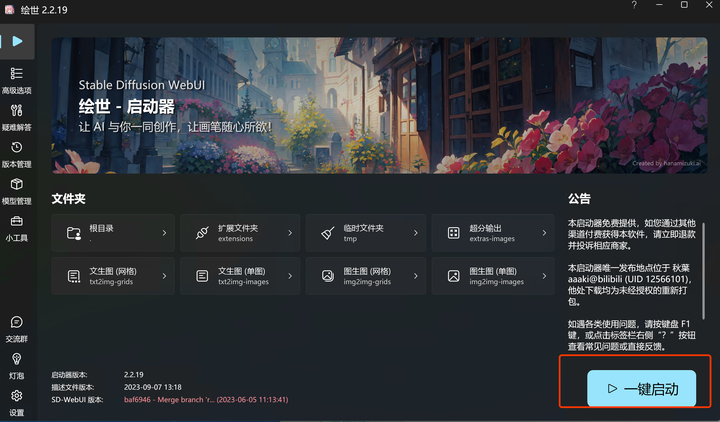Open the 临时文件夹 tmp folder entry

366,233
